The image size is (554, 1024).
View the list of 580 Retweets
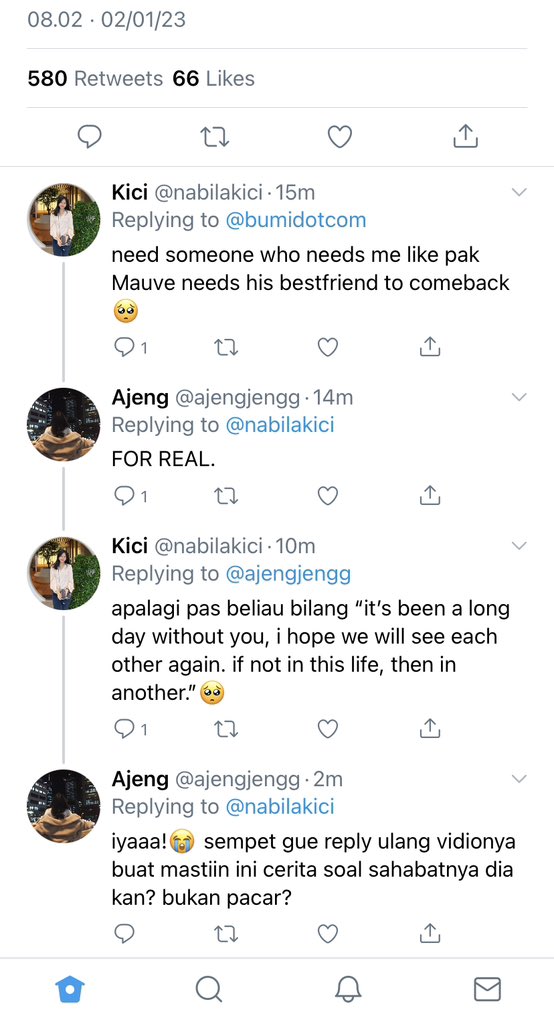(x=95, y=78)
